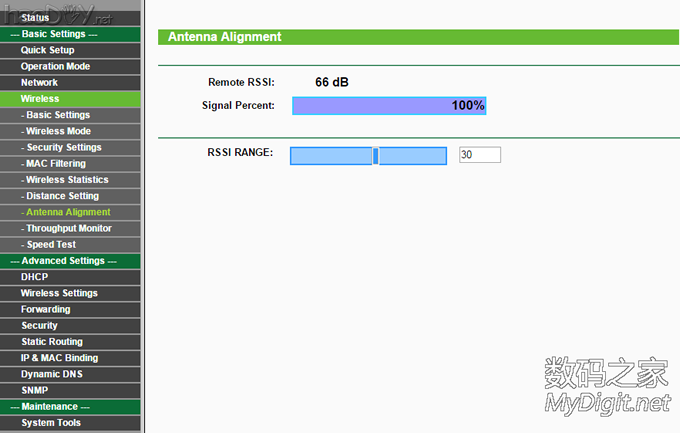This screenshot has width=680, height=433.
Task: Select Operation Mode menu item
Action: pyautogui.click(x=55, y=66)
